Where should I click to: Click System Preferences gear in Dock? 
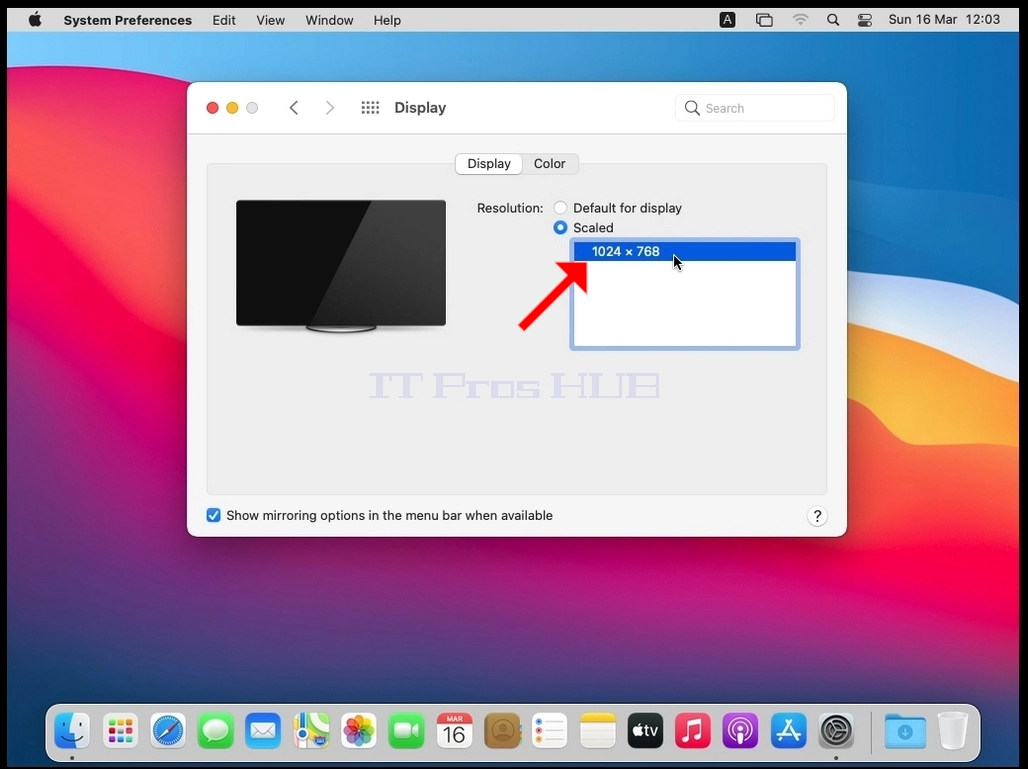[x=836, y=730]
